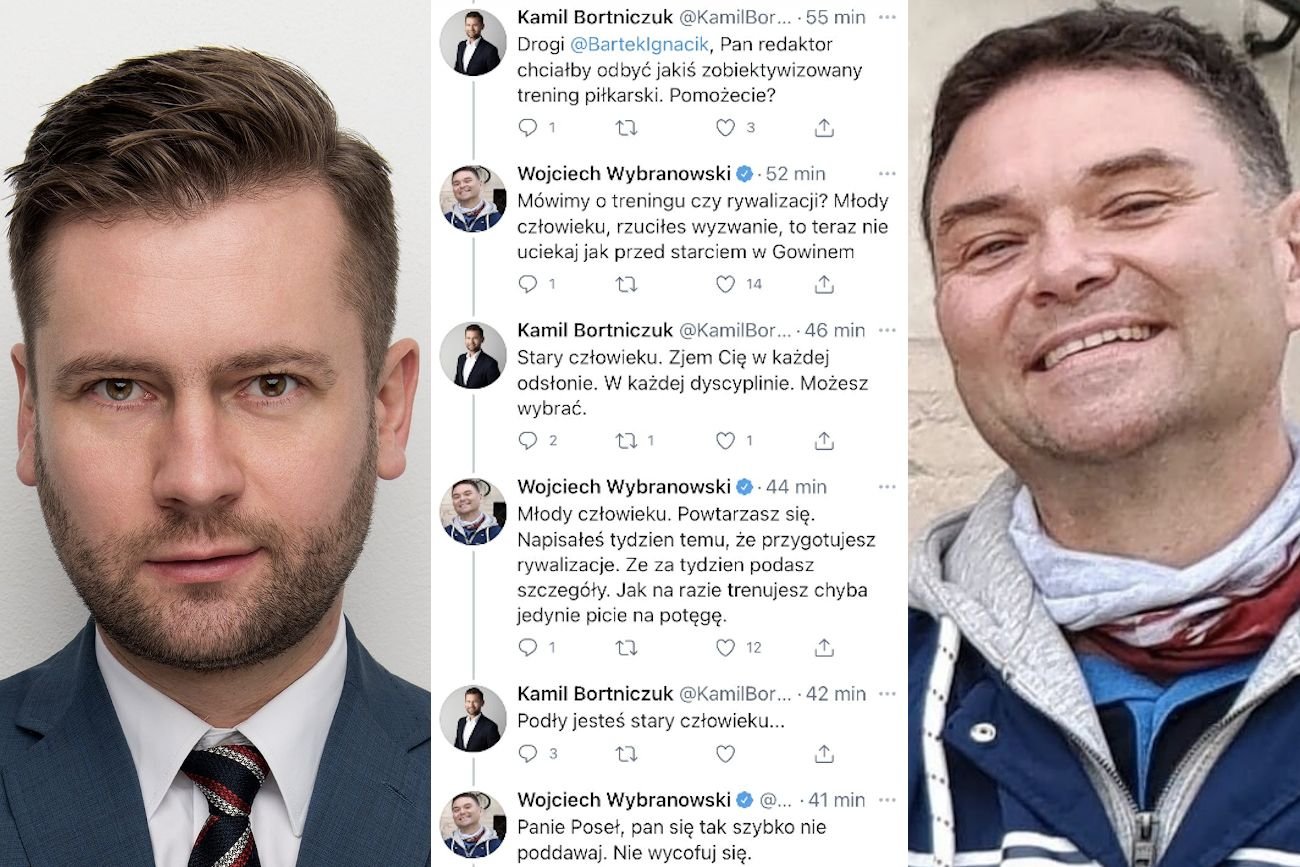This screenshot has height=867, width=1300.
Task: Retweet the 52 min Wojciech Wybranowski tweet
Action: coord(626,285)
